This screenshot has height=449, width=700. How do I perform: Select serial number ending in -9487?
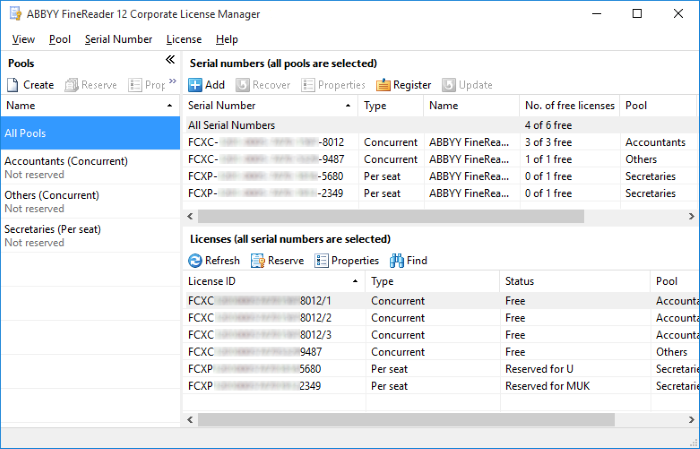440,159
